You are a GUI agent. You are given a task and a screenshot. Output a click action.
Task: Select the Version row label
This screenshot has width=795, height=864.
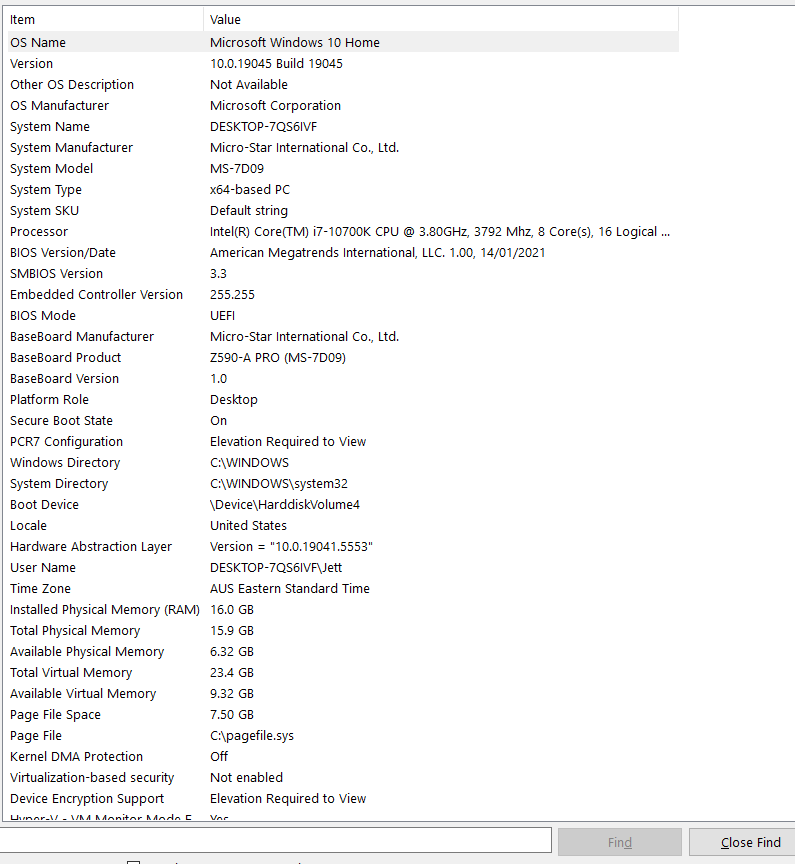pos(31,63)
